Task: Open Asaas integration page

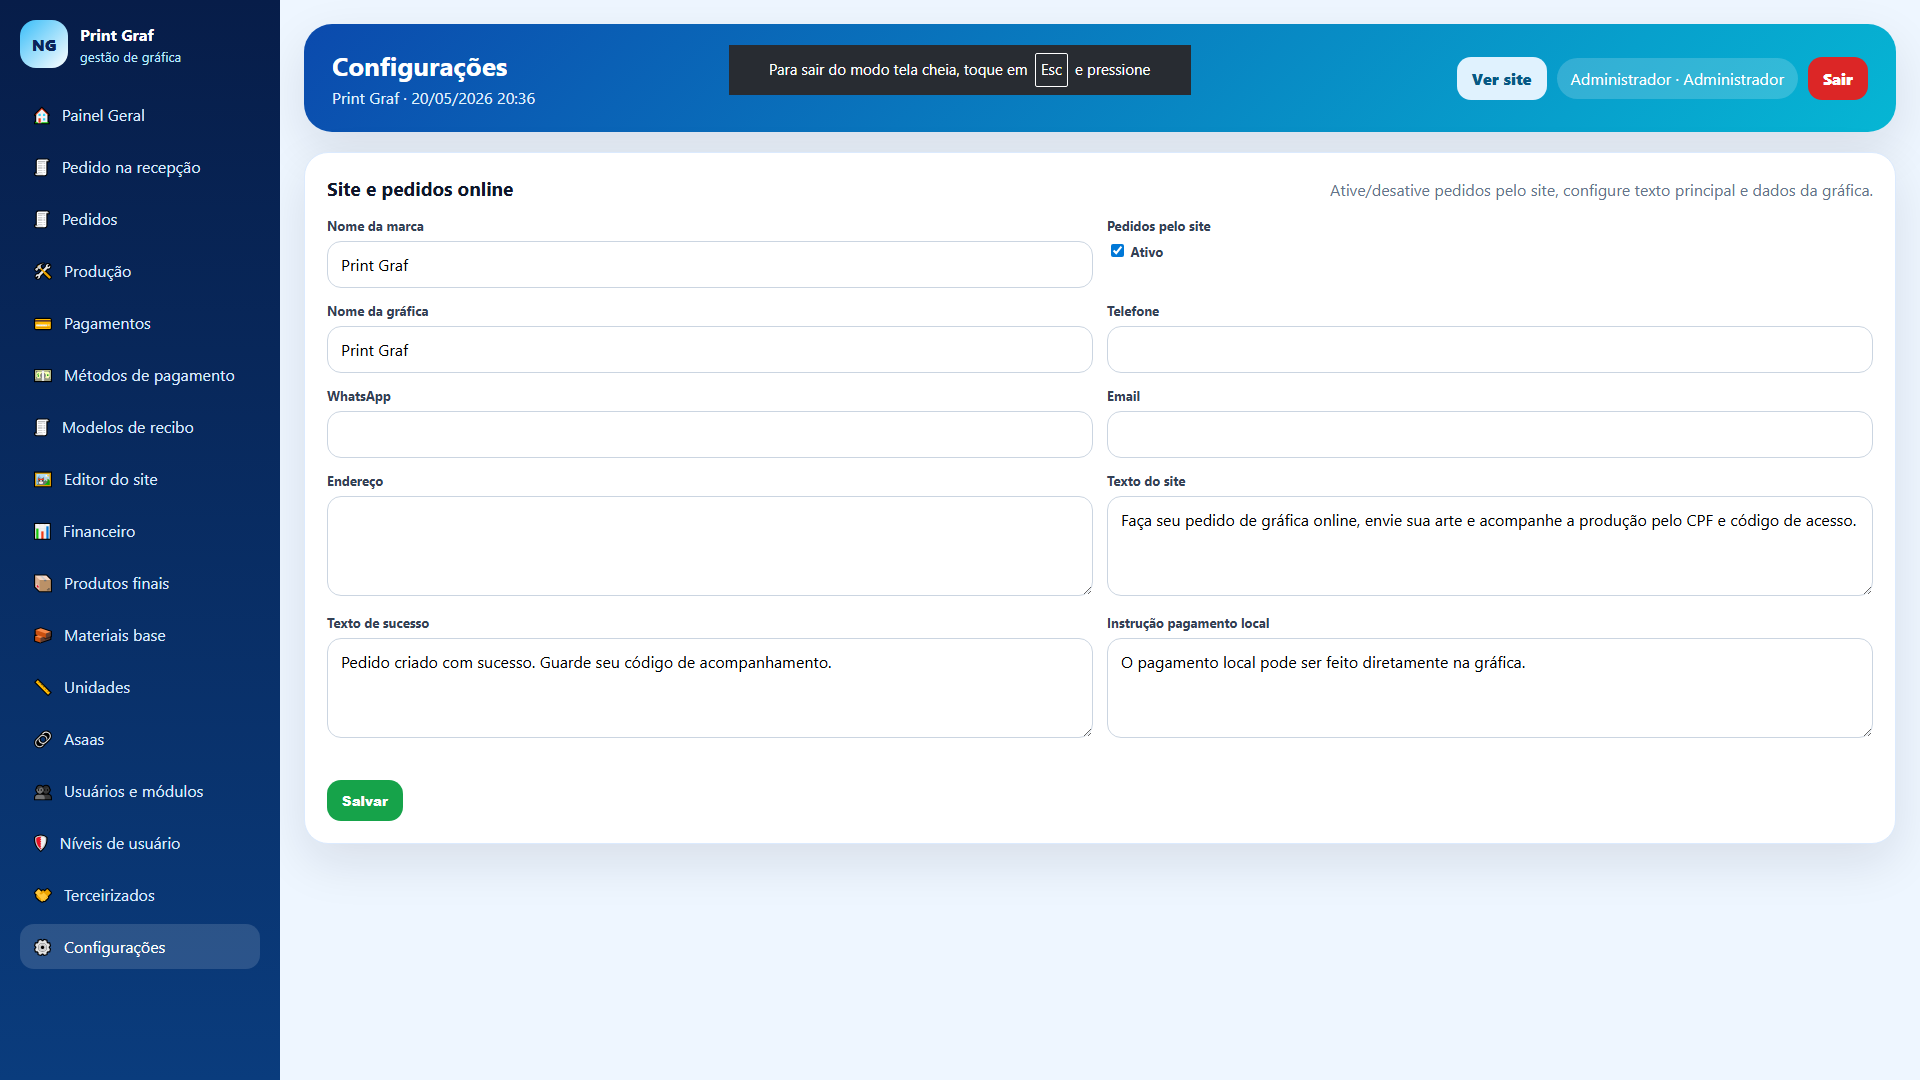Action: 140,740
